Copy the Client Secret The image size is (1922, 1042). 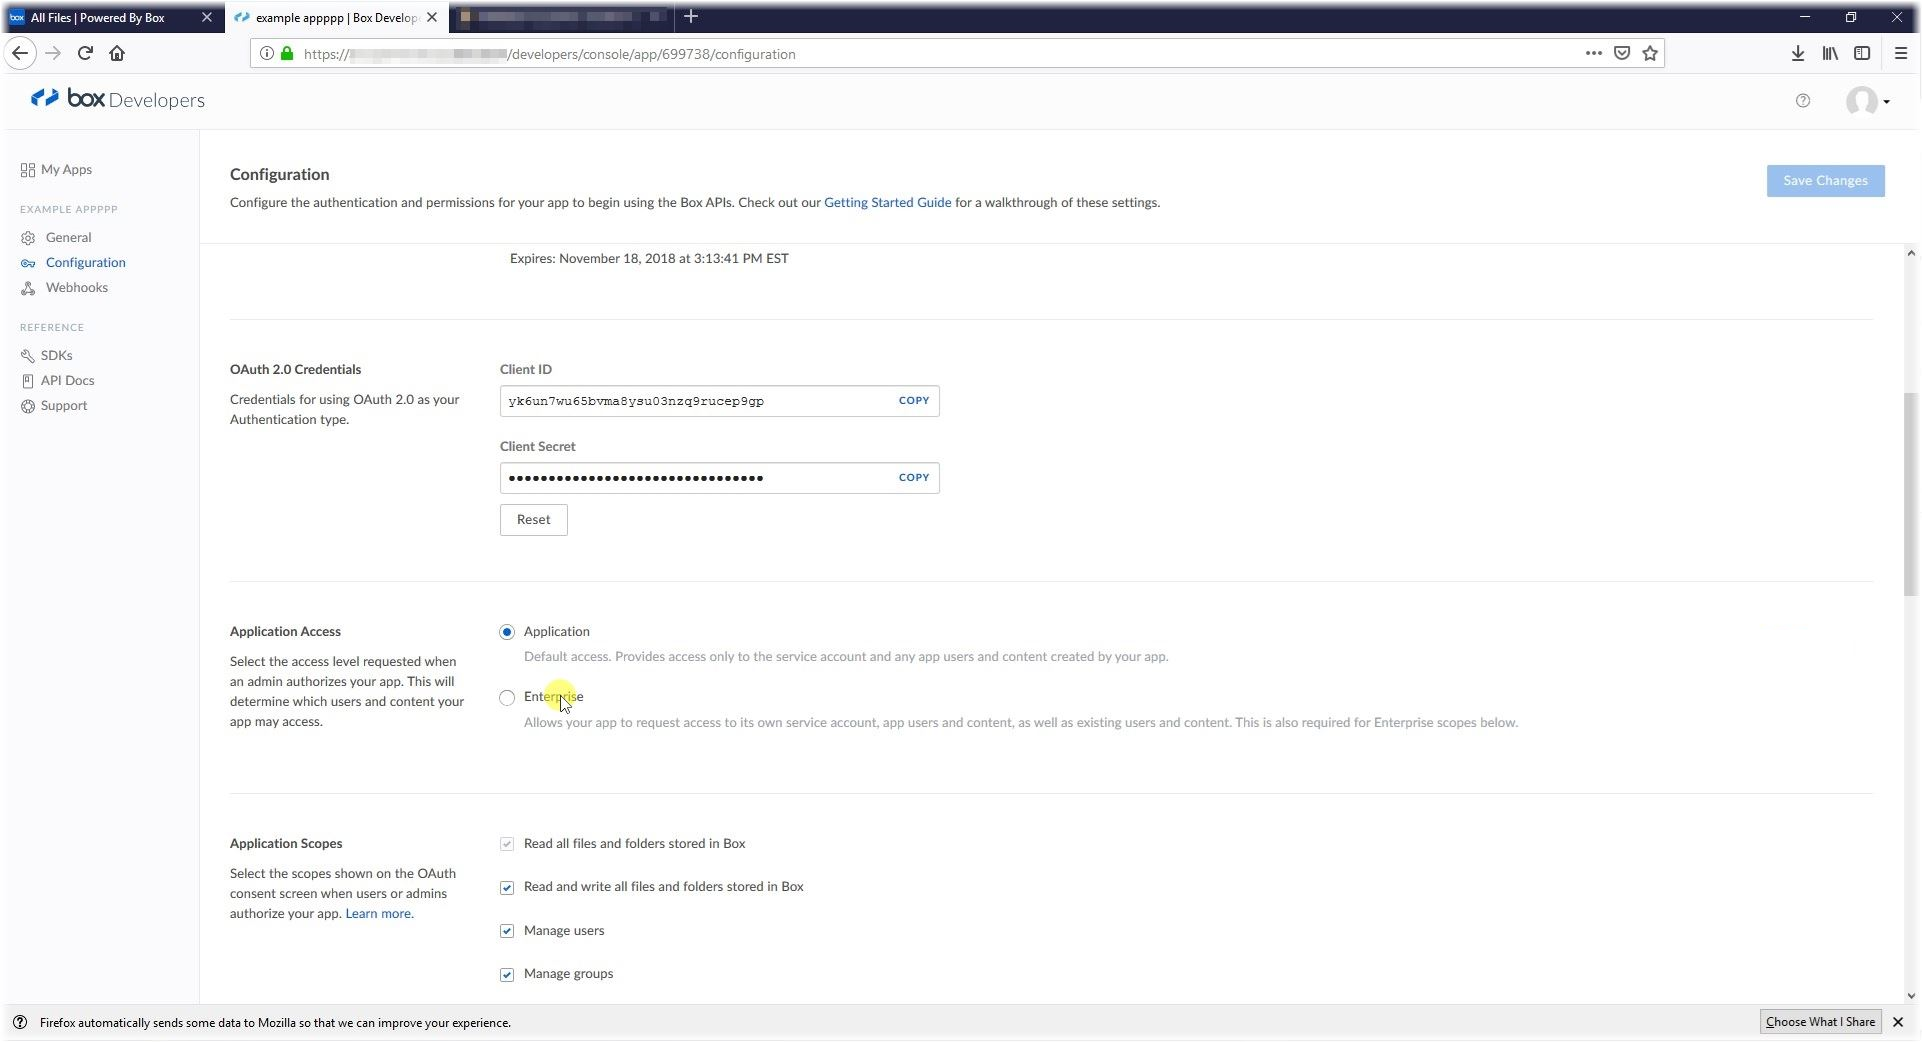pos(914,477)
